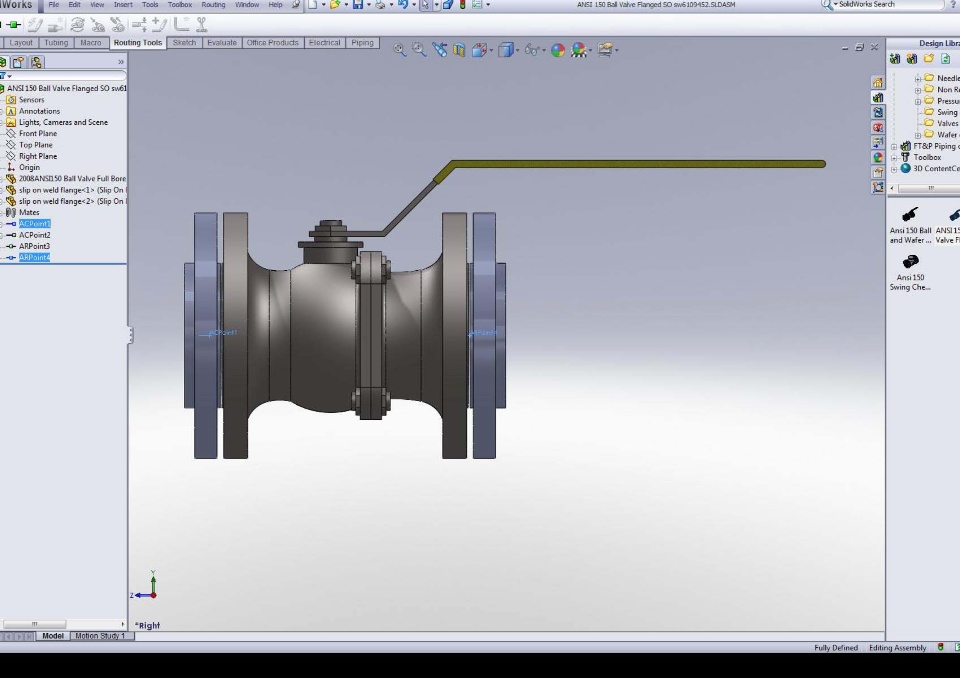This screenshot has height=678, width=960.
Task: Click the Zoom to Fit magnifier icon
Action: pos(400,50)
